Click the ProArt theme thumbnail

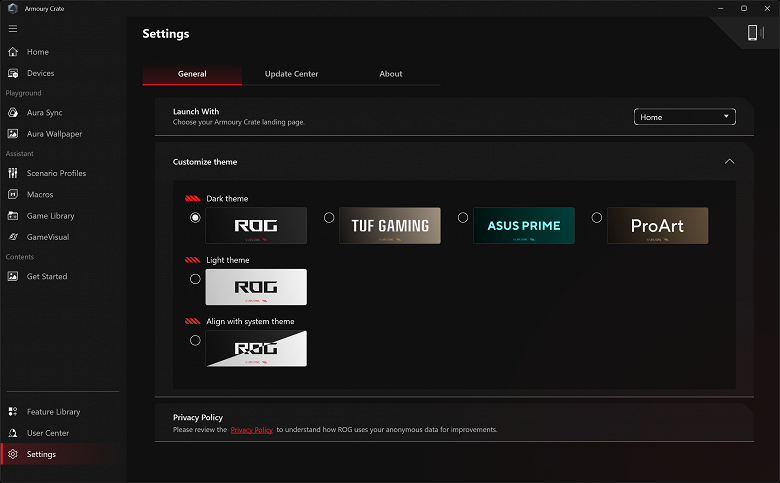657,226
